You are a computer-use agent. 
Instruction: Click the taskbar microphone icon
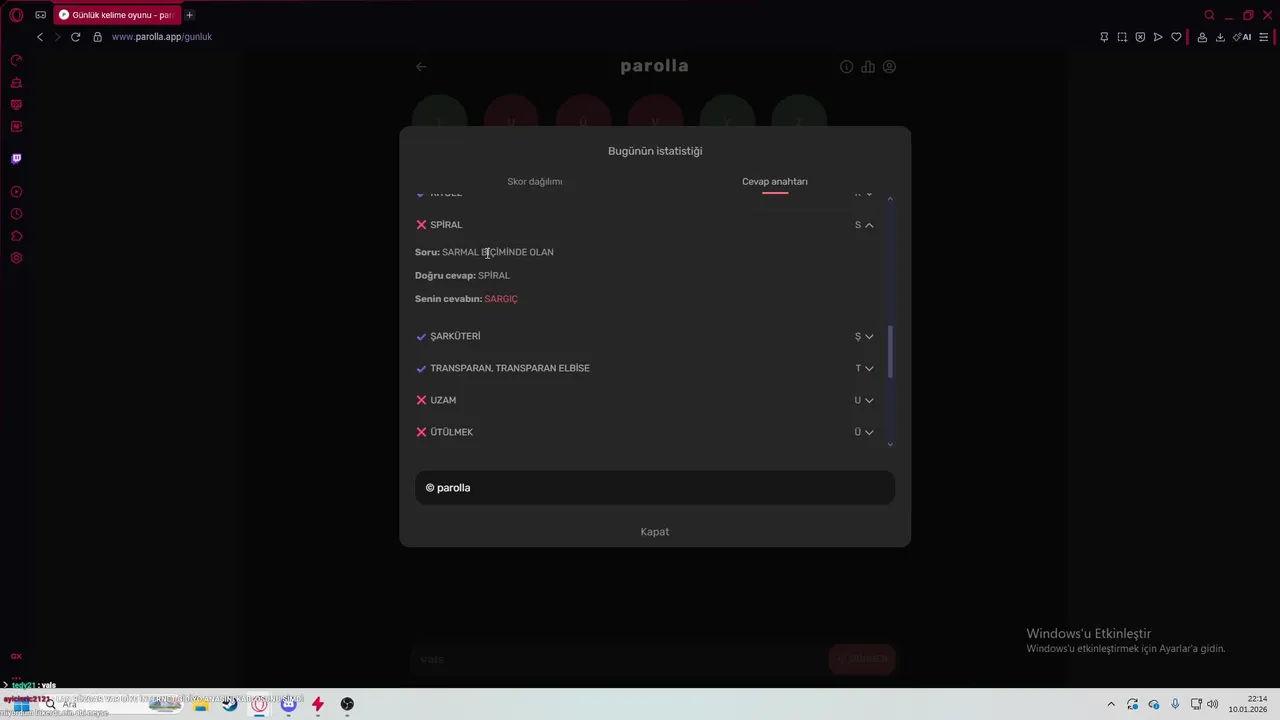1175,704
